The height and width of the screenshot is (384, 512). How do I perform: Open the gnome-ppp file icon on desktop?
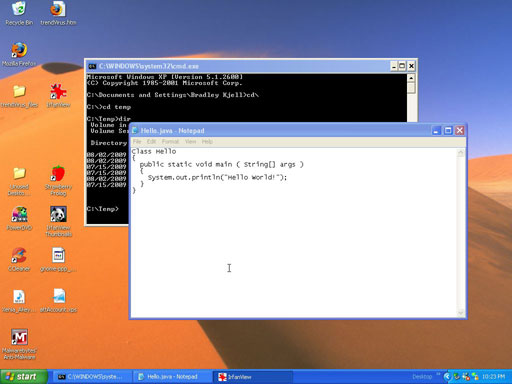click(58, 260)
